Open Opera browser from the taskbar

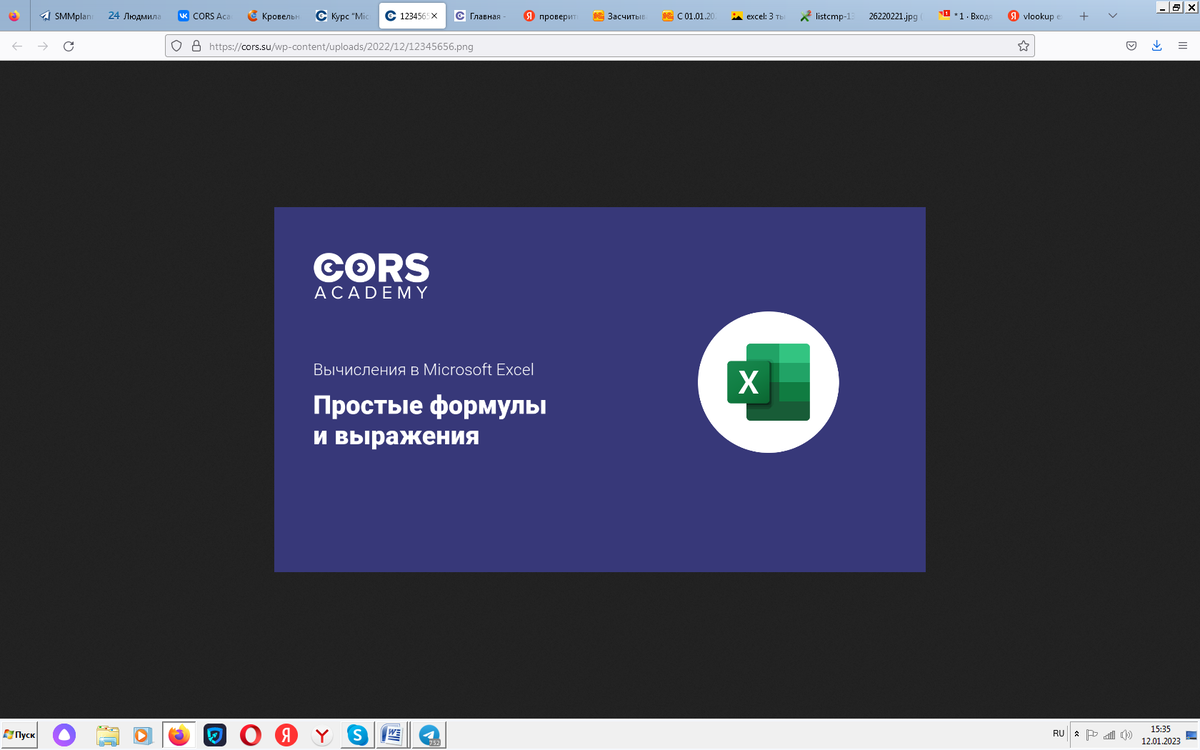(250, 735)
